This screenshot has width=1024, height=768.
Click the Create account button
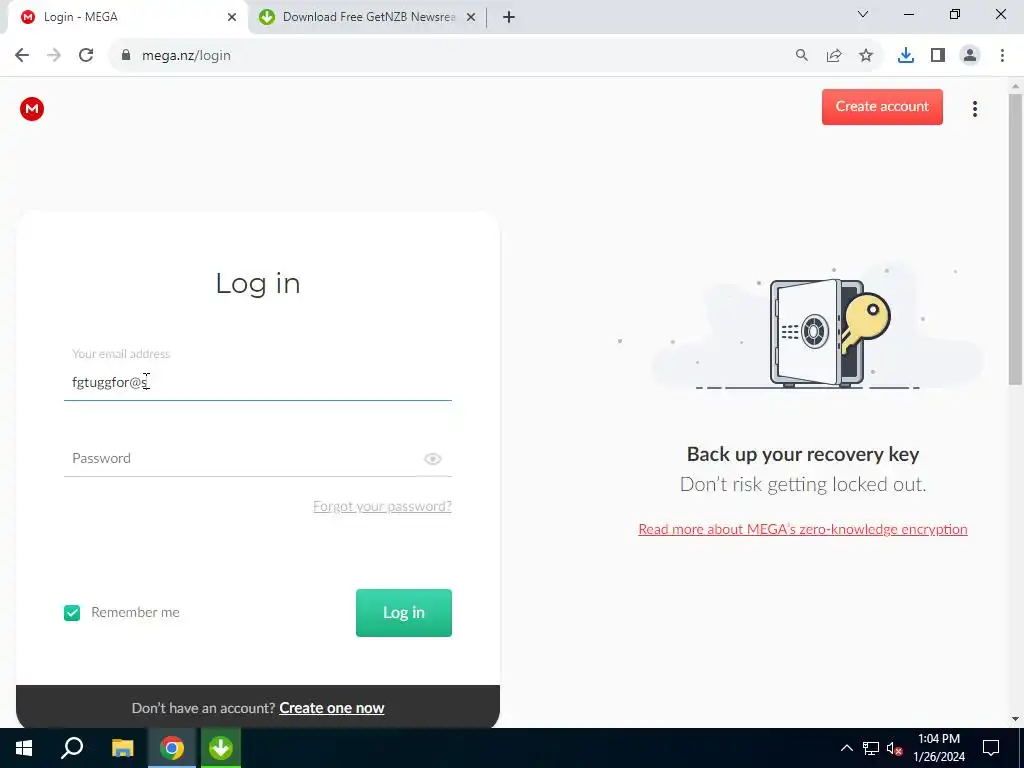pyautogui.click(x=882, y=106)
